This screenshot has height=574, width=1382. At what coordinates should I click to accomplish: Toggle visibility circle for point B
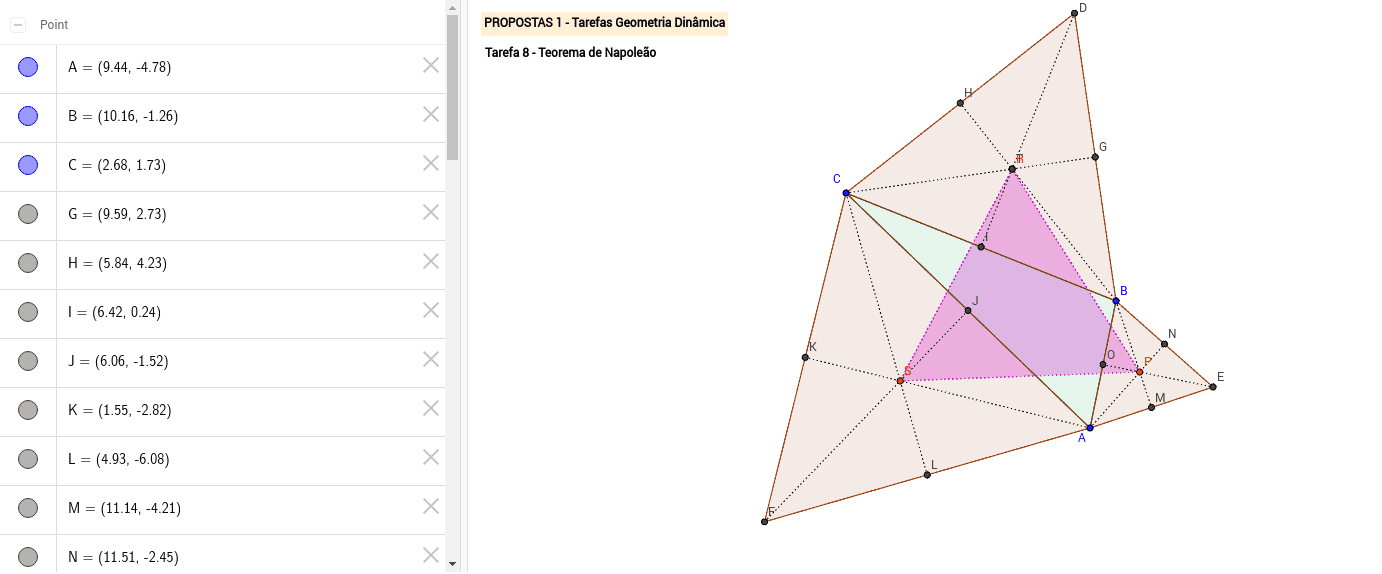click(28, 116)
